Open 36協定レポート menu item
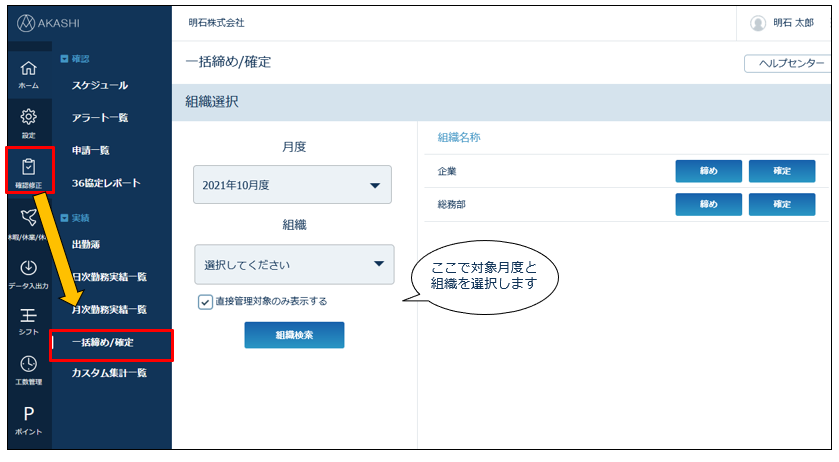Viewport: 839px width, 462px height. [106, 183]
